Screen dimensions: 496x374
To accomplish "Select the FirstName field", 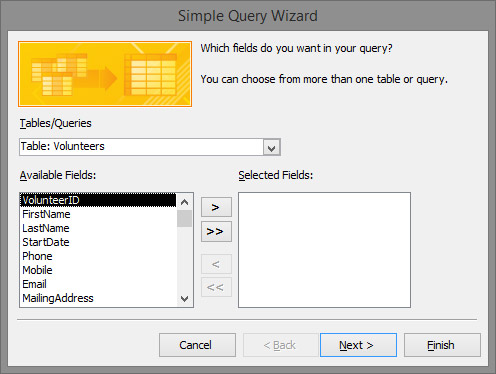I will pyautogui.click(x=99, y=214).
